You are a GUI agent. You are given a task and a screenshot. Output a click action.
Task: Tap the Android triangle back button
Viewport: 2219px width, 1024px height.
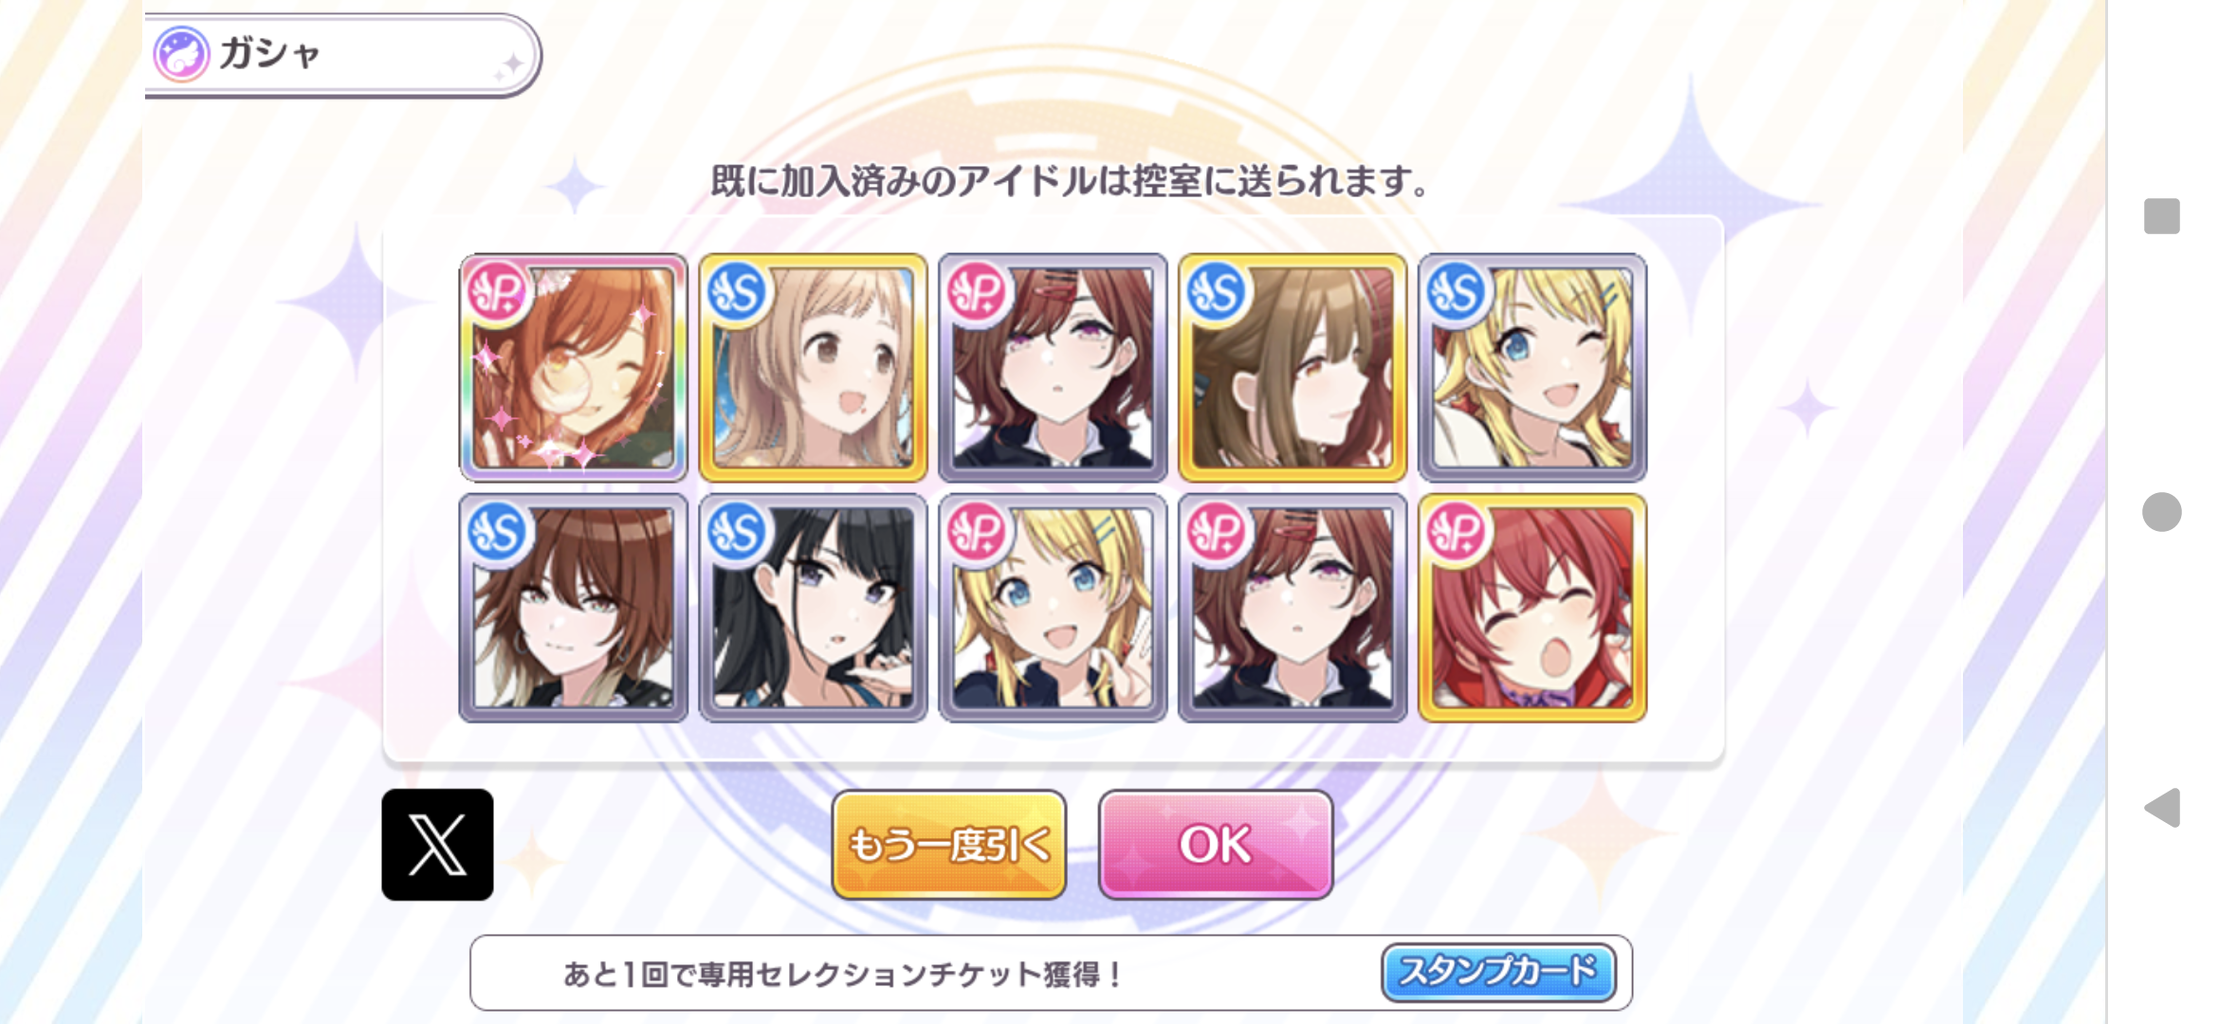2162,807
